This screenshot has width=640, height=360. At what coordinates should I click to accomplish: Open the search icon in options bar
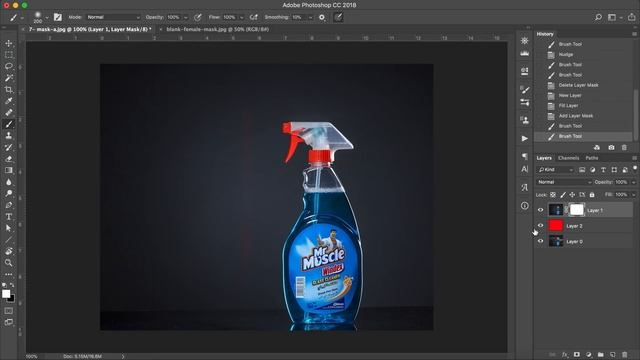(598, 17)
